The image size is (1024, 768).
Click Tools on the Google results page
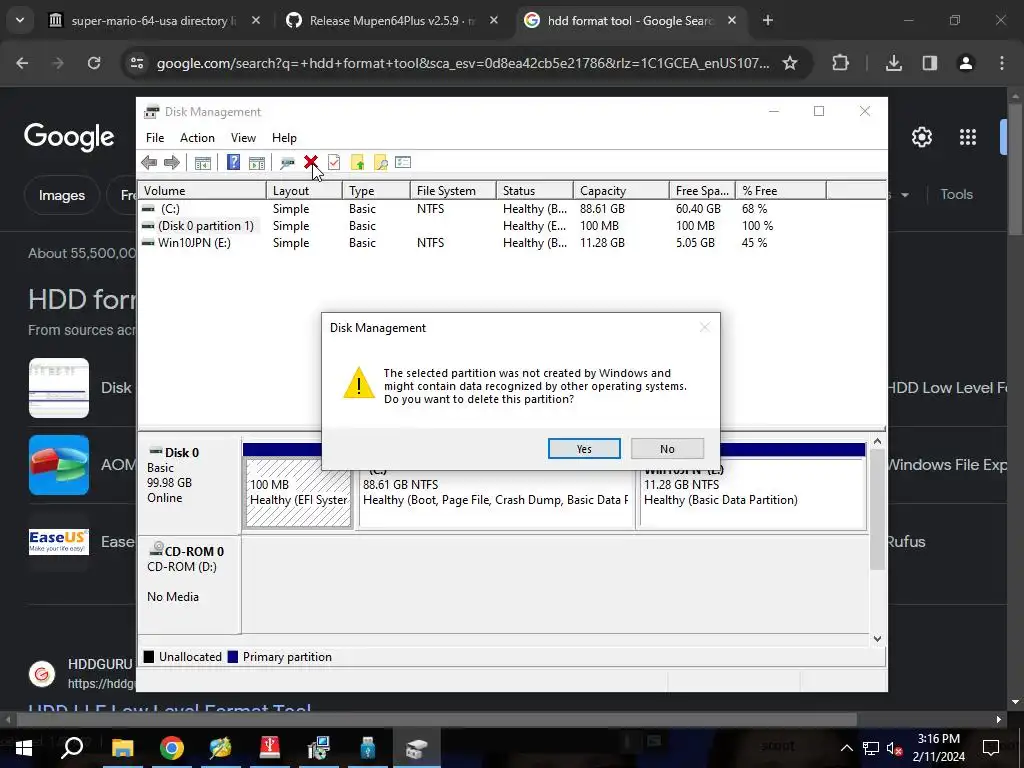point(956,195)
